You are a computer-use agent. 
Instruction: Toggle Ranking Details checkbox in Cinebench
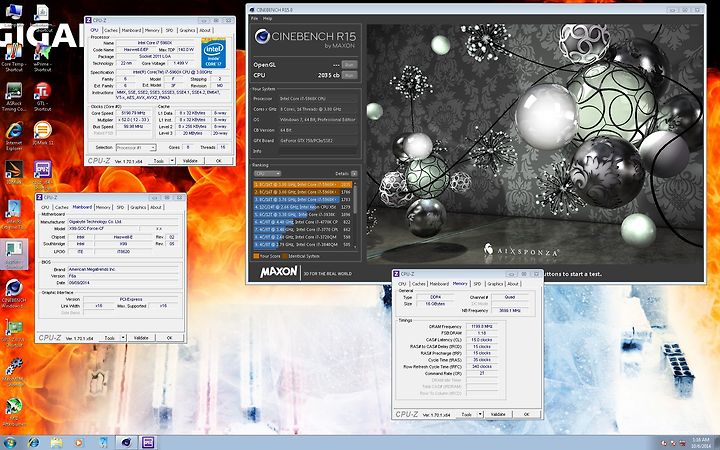coord(354,174)
